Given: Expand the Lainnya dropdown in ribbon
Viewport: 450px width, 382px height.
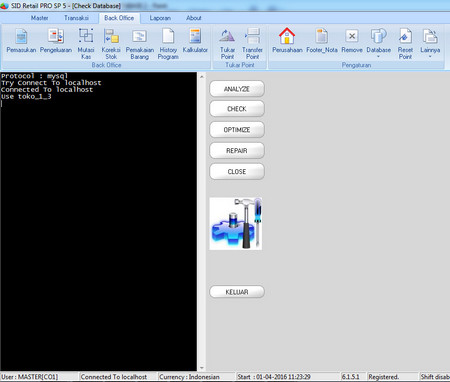Looking at the screenshot, I should pos(430,43).
